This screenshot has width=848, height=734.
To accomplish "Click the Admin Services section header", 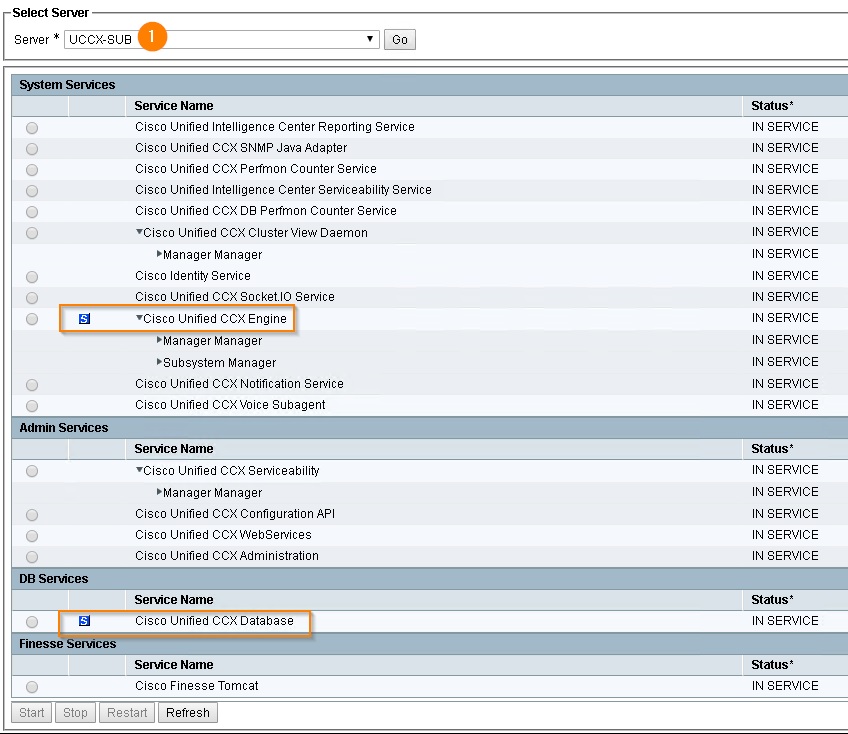I will [x=64, y=428].
